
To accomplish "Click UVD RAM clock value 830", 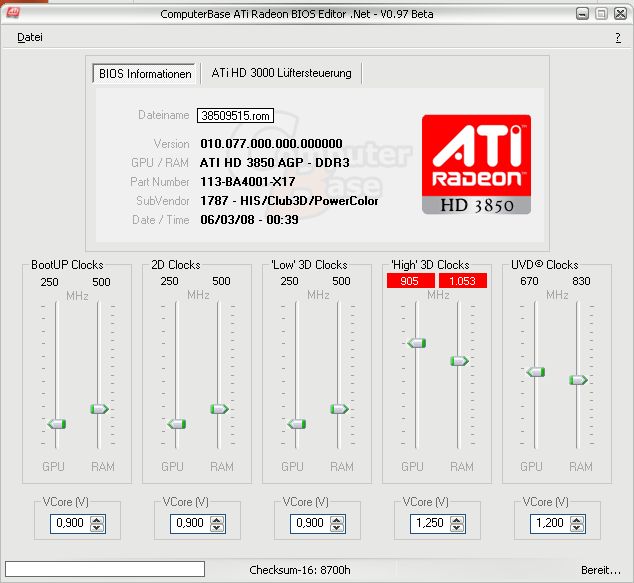I will click(581, 281).
